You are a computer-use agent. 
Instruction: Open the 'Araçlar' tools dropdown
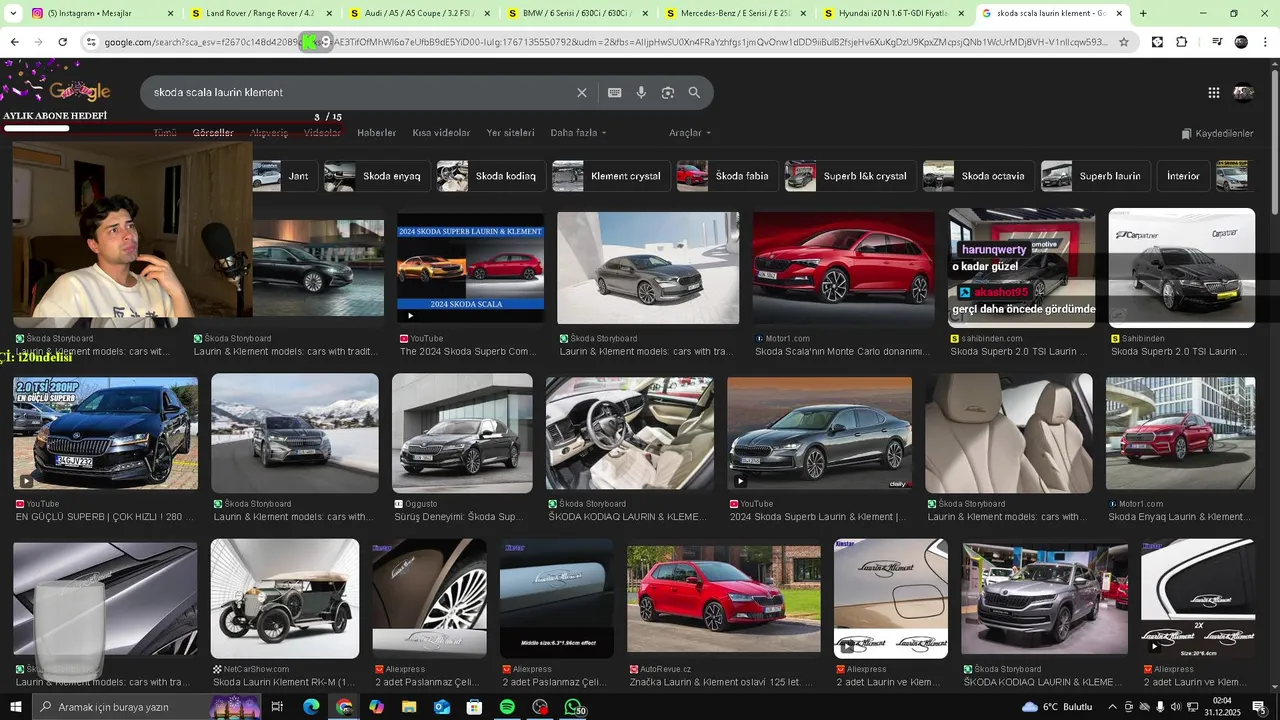click(x=690, y=132)
